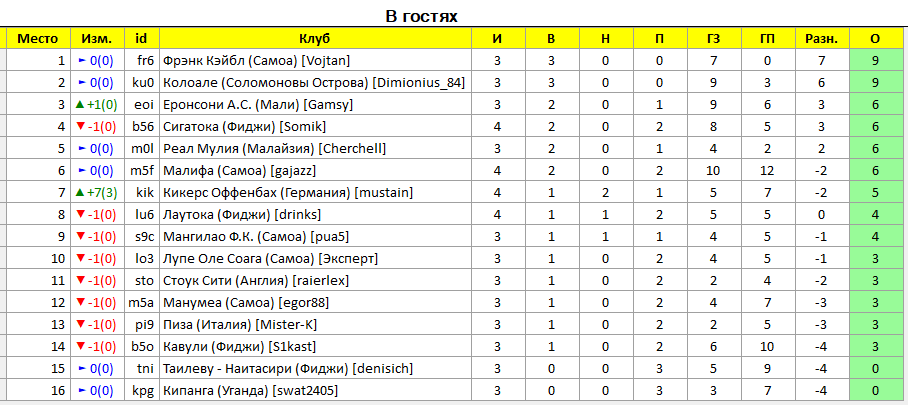This screenshot has height=405, width=908.
Task: Click the О points column header
Action: (x=875, y=39)
